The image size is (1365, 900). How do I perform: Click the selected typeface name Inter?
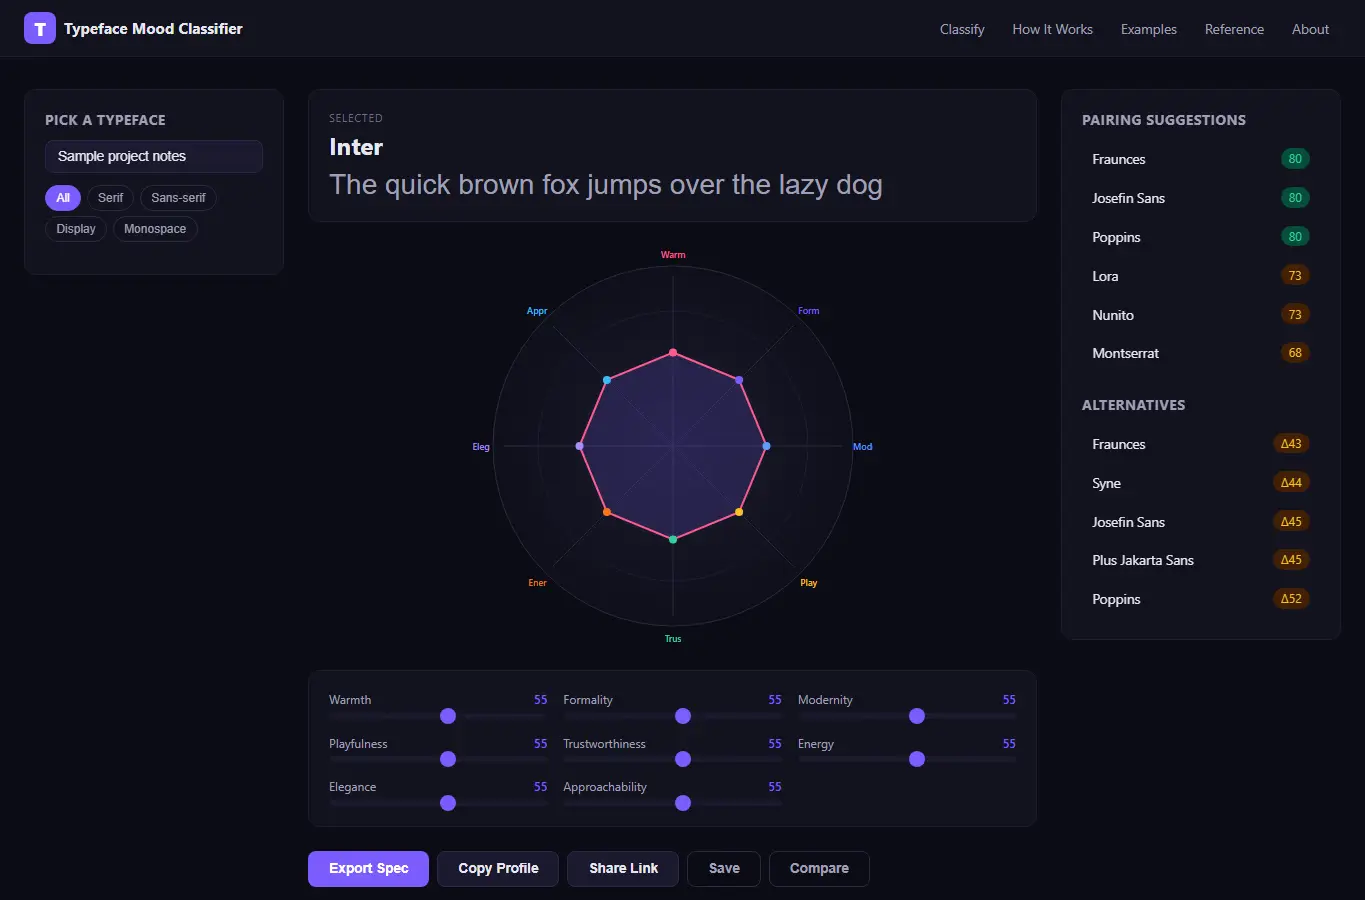click(356, 147)
